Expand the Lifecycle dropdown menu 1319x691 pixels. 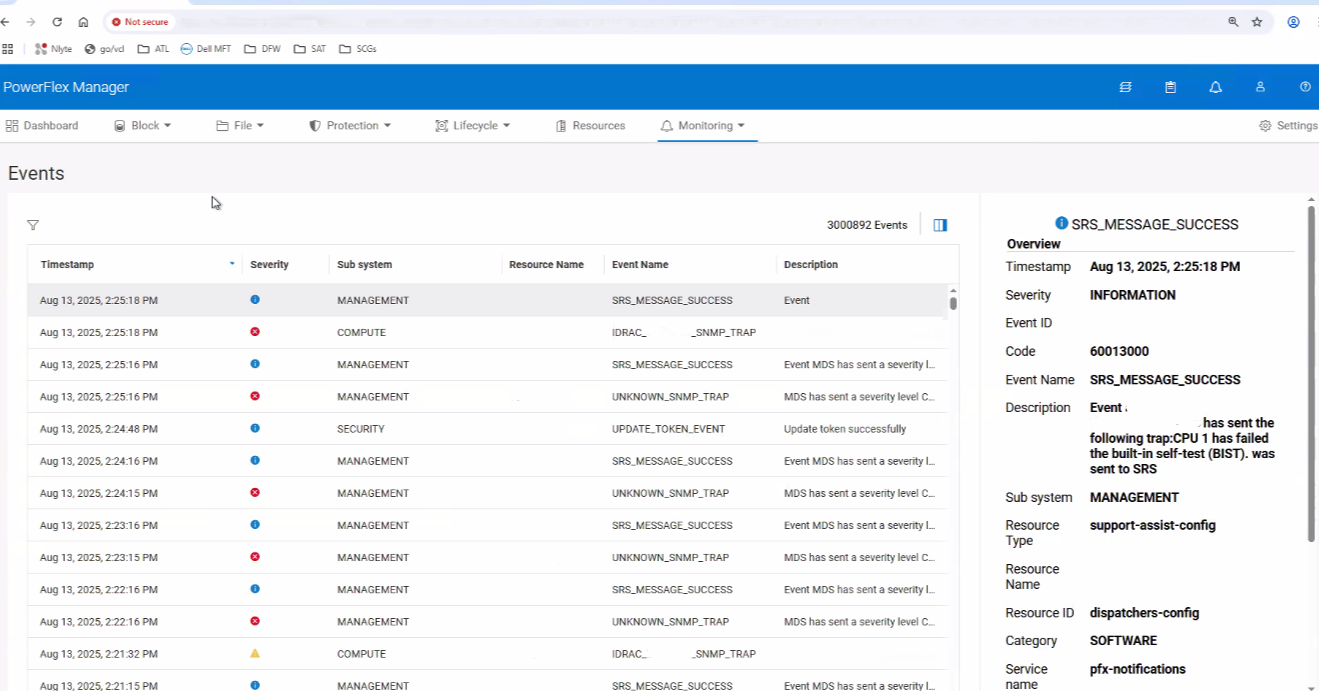pos(473,126)
